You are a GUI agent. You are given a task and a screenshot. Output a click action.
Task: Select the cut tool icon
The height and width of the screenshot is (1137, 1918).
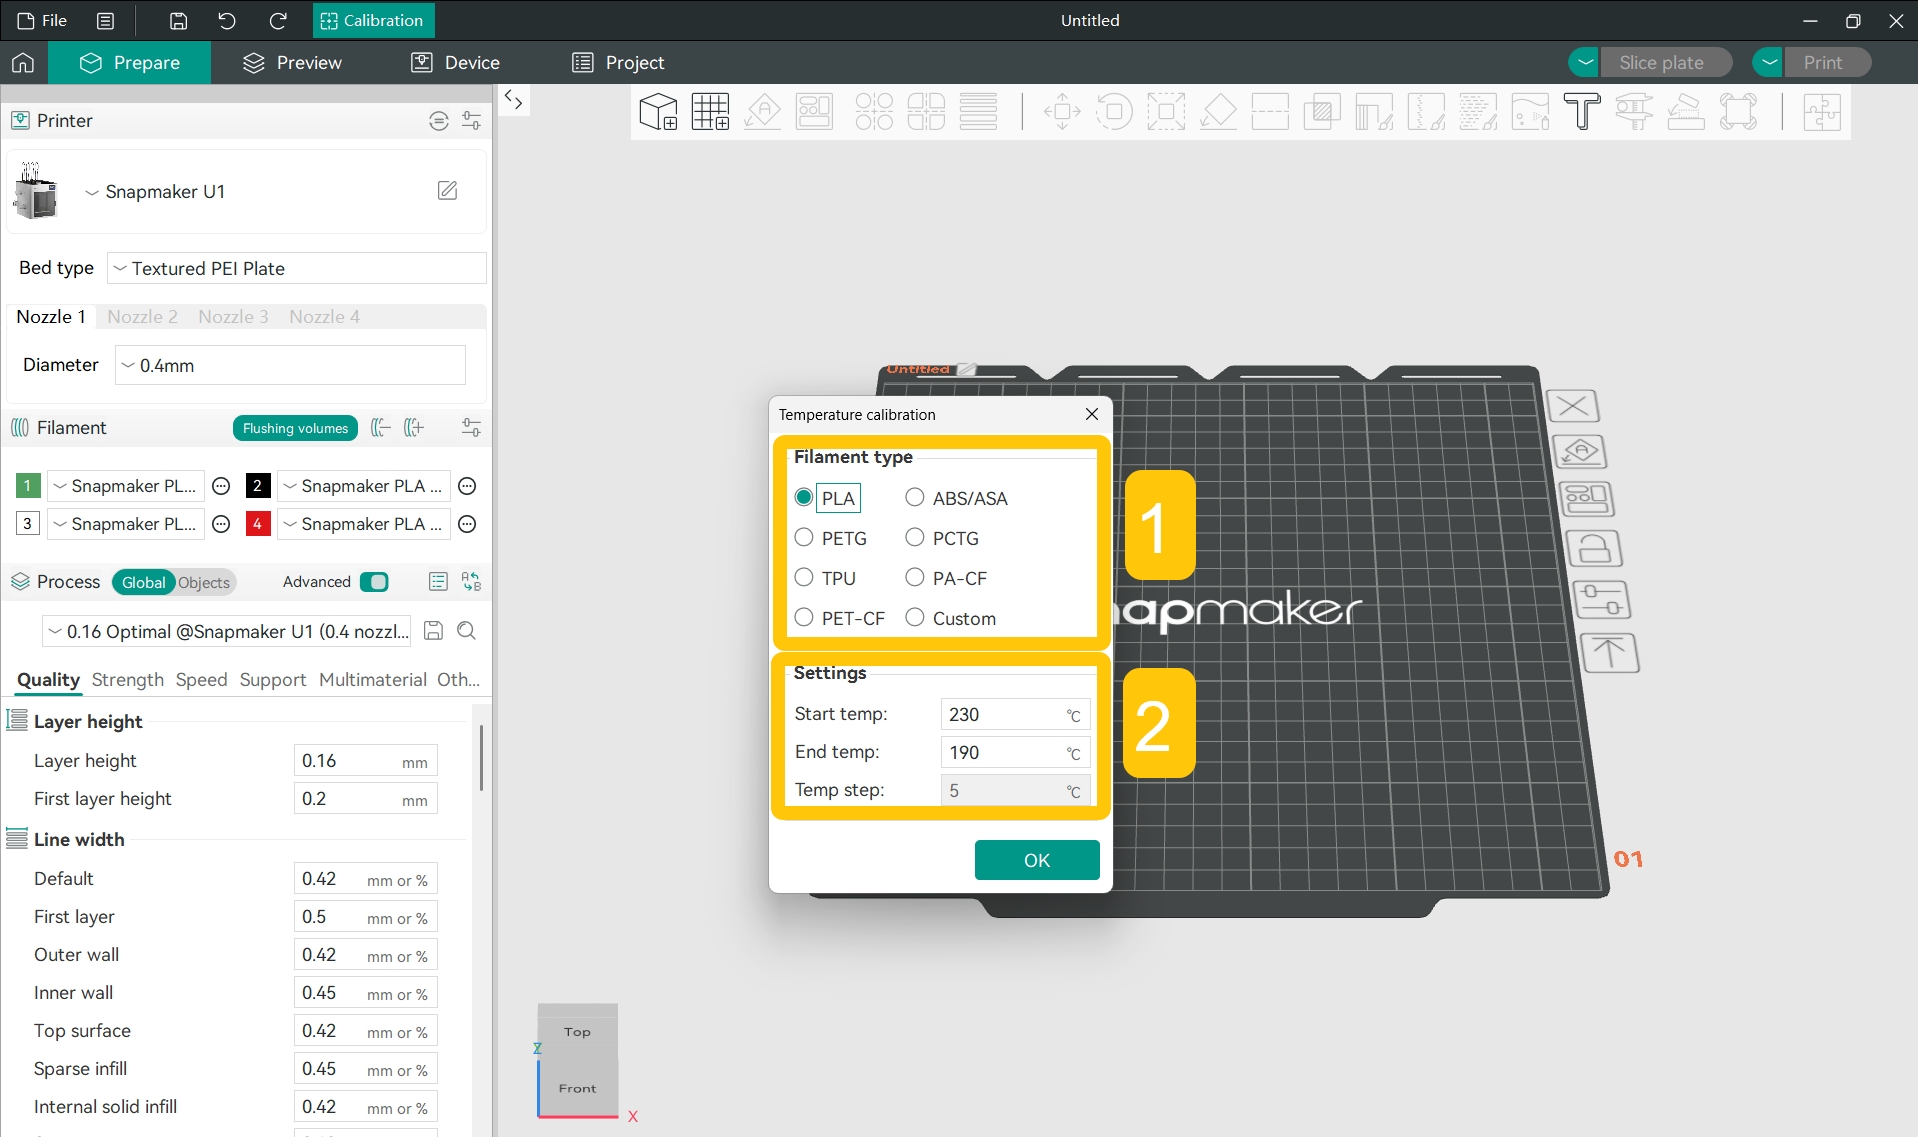pos(1270,111)
